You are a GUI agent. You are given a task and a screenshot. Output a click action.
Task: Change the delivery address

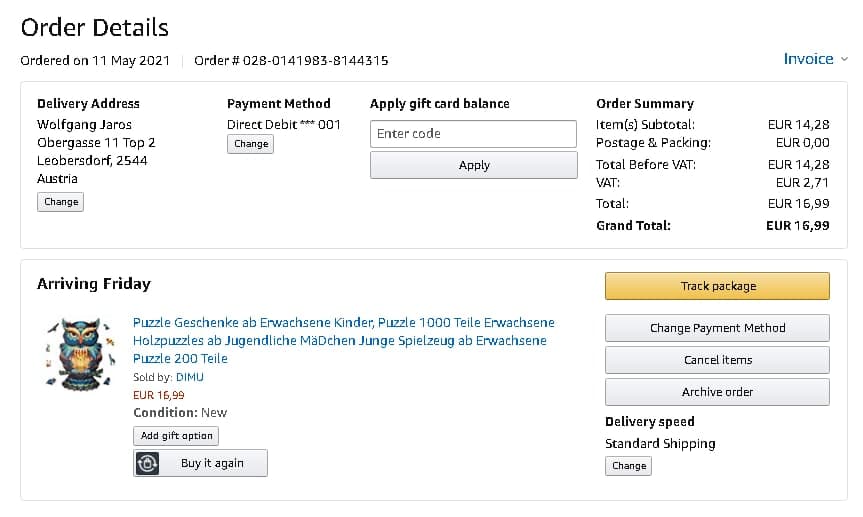[61, 202]
